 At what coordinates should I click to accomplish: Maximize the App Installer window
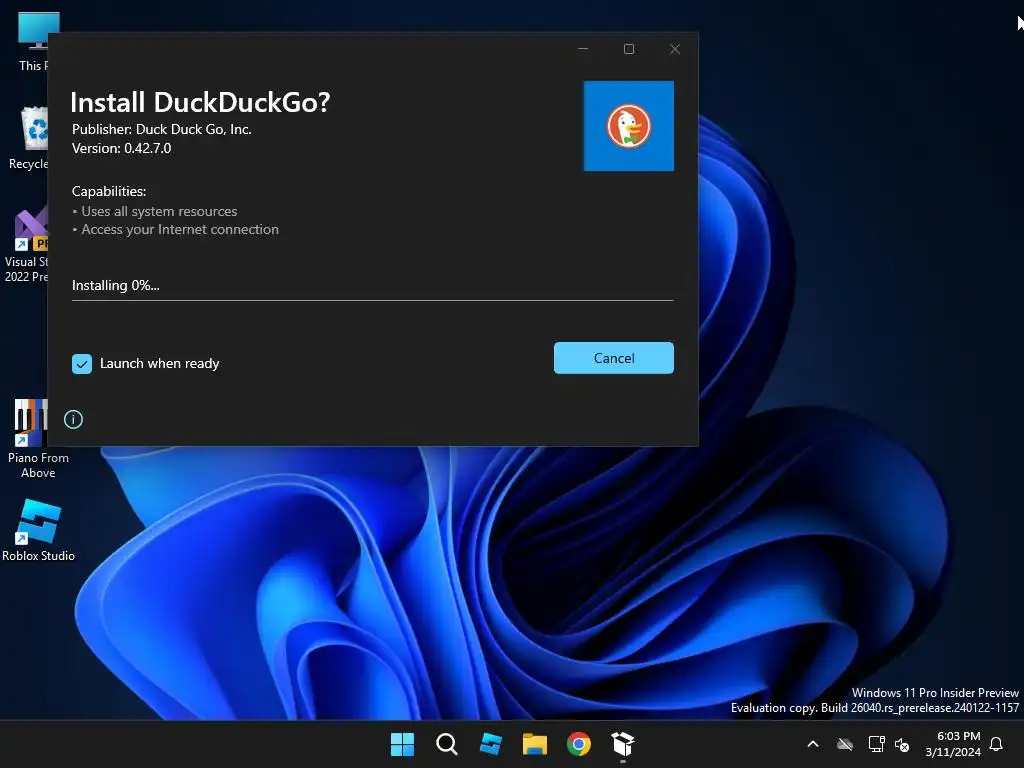(629, 49)
